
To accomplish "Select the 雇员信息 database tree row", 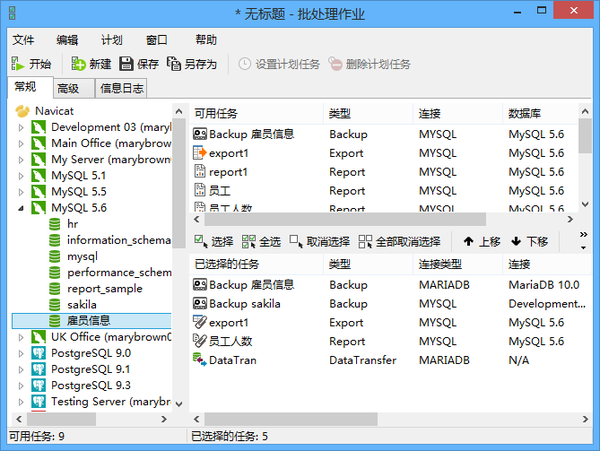I will tap(92, 321).
